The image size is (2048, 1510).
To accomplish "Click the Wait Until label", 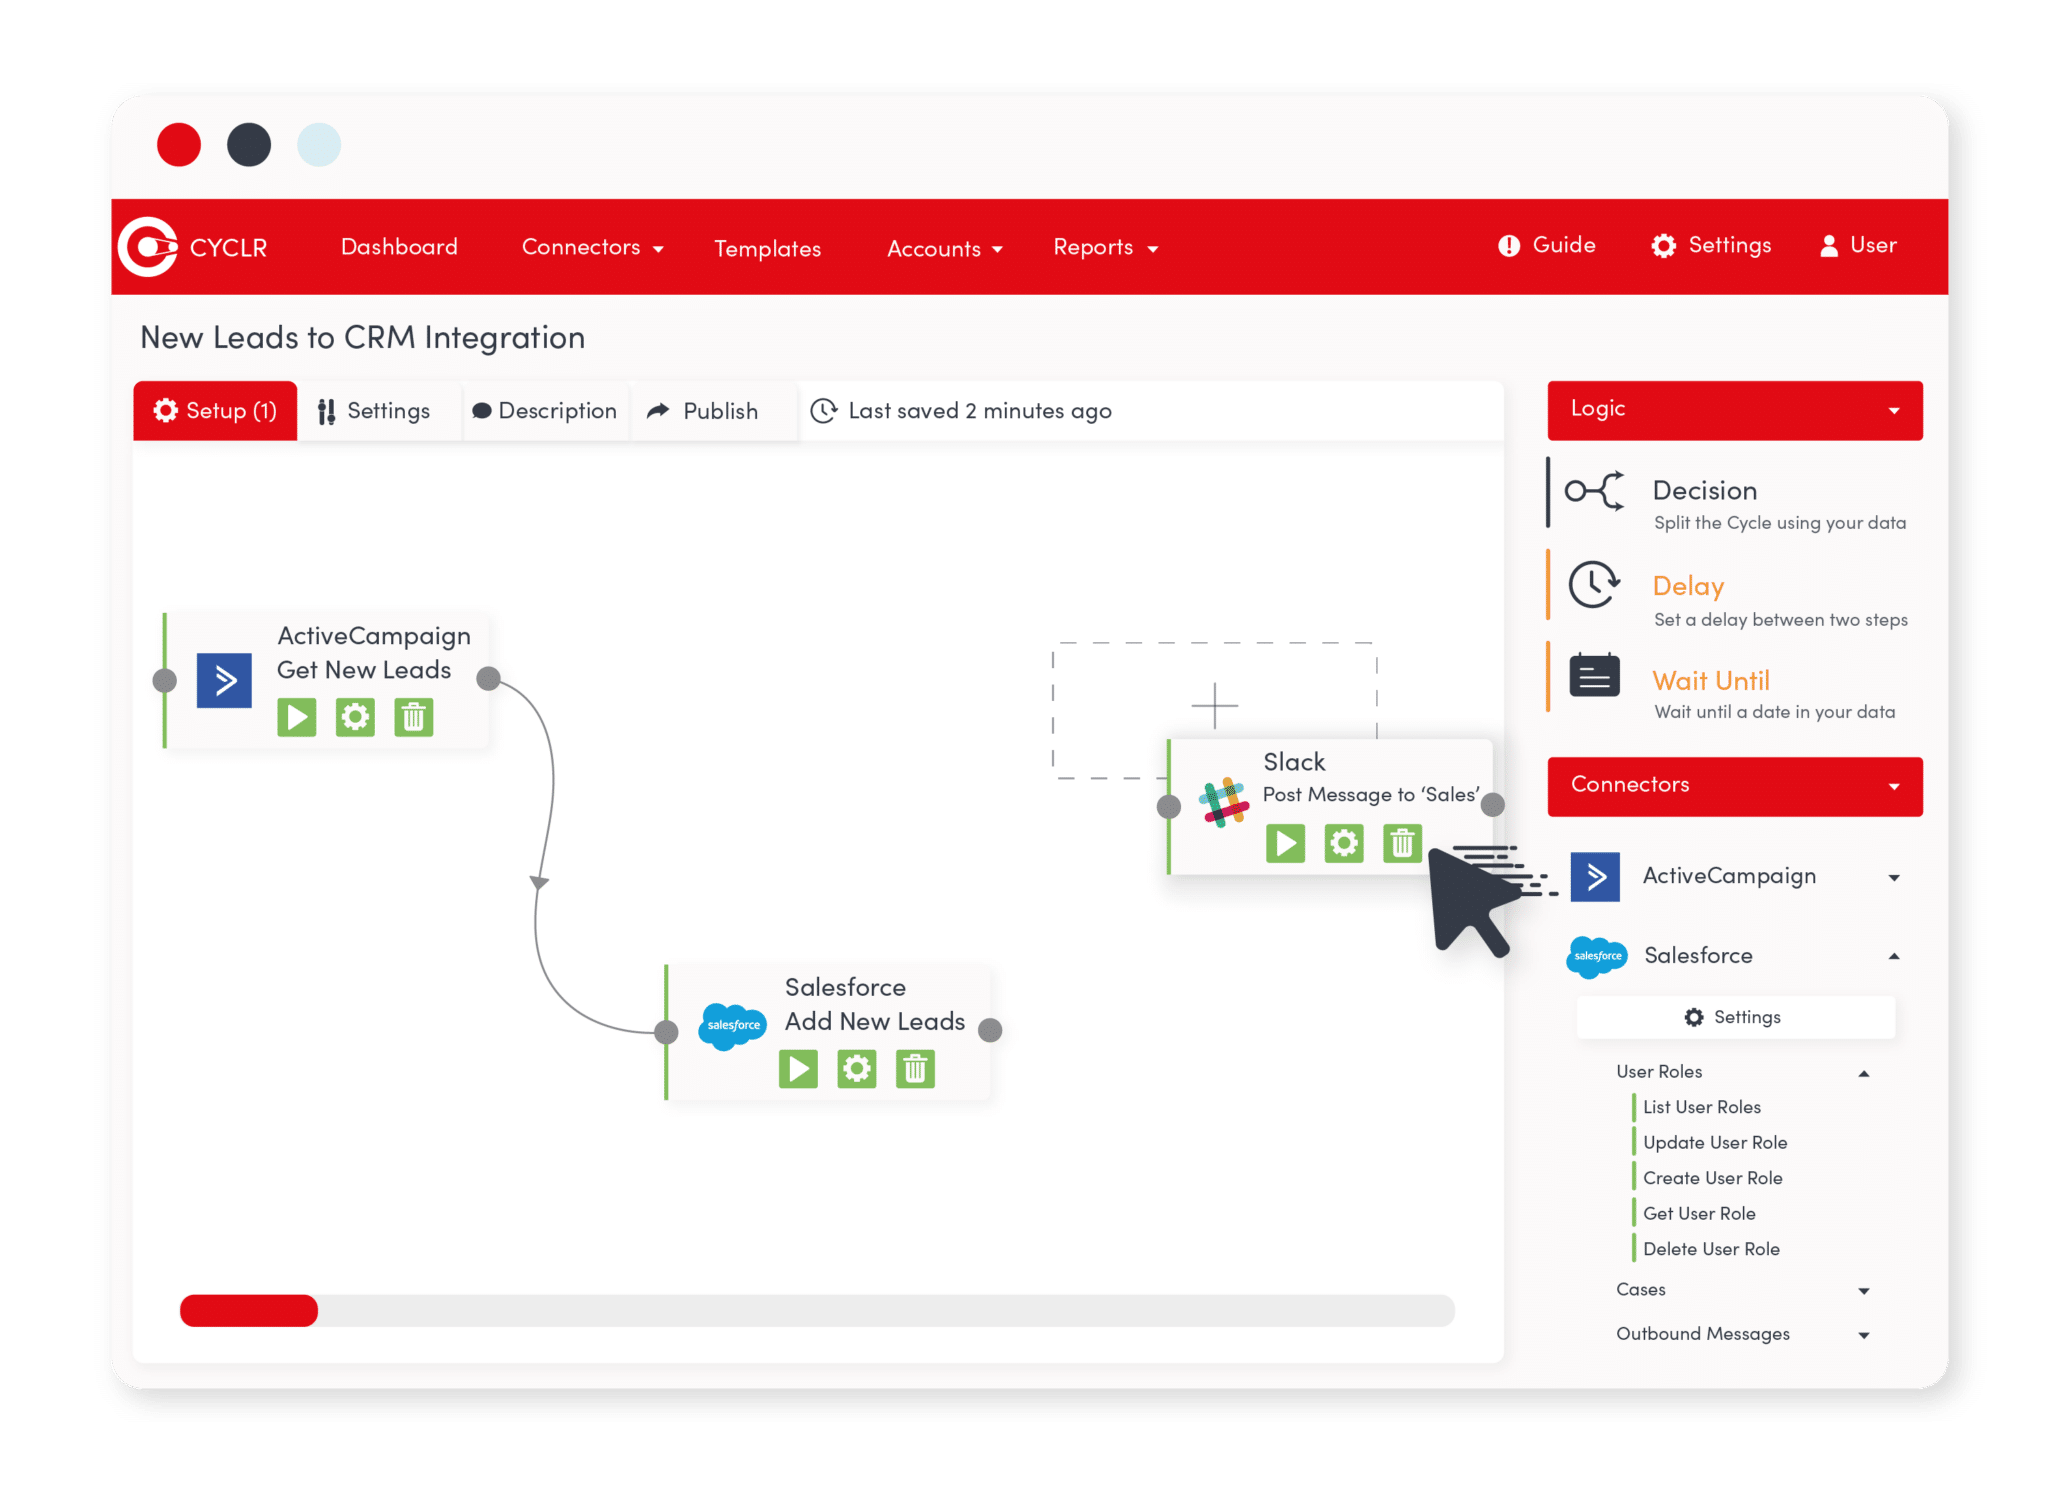I will [x=1711, y=681].
